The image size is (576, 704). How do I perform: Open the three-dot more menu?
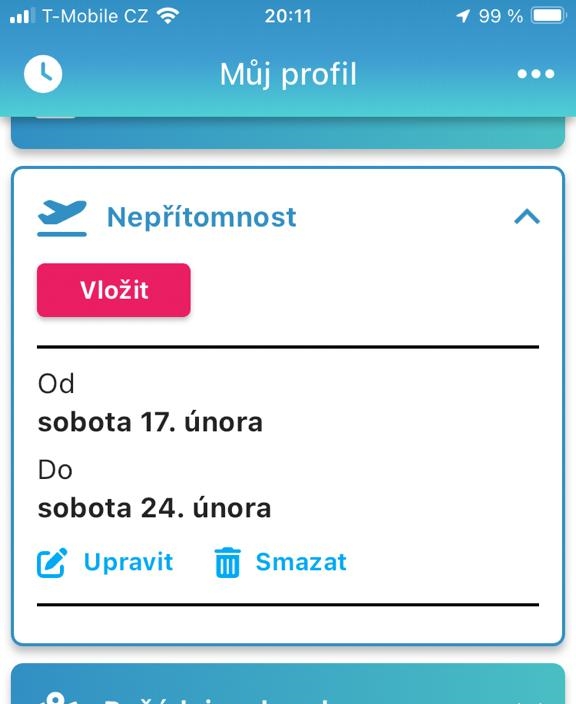(x=536, y=74)
